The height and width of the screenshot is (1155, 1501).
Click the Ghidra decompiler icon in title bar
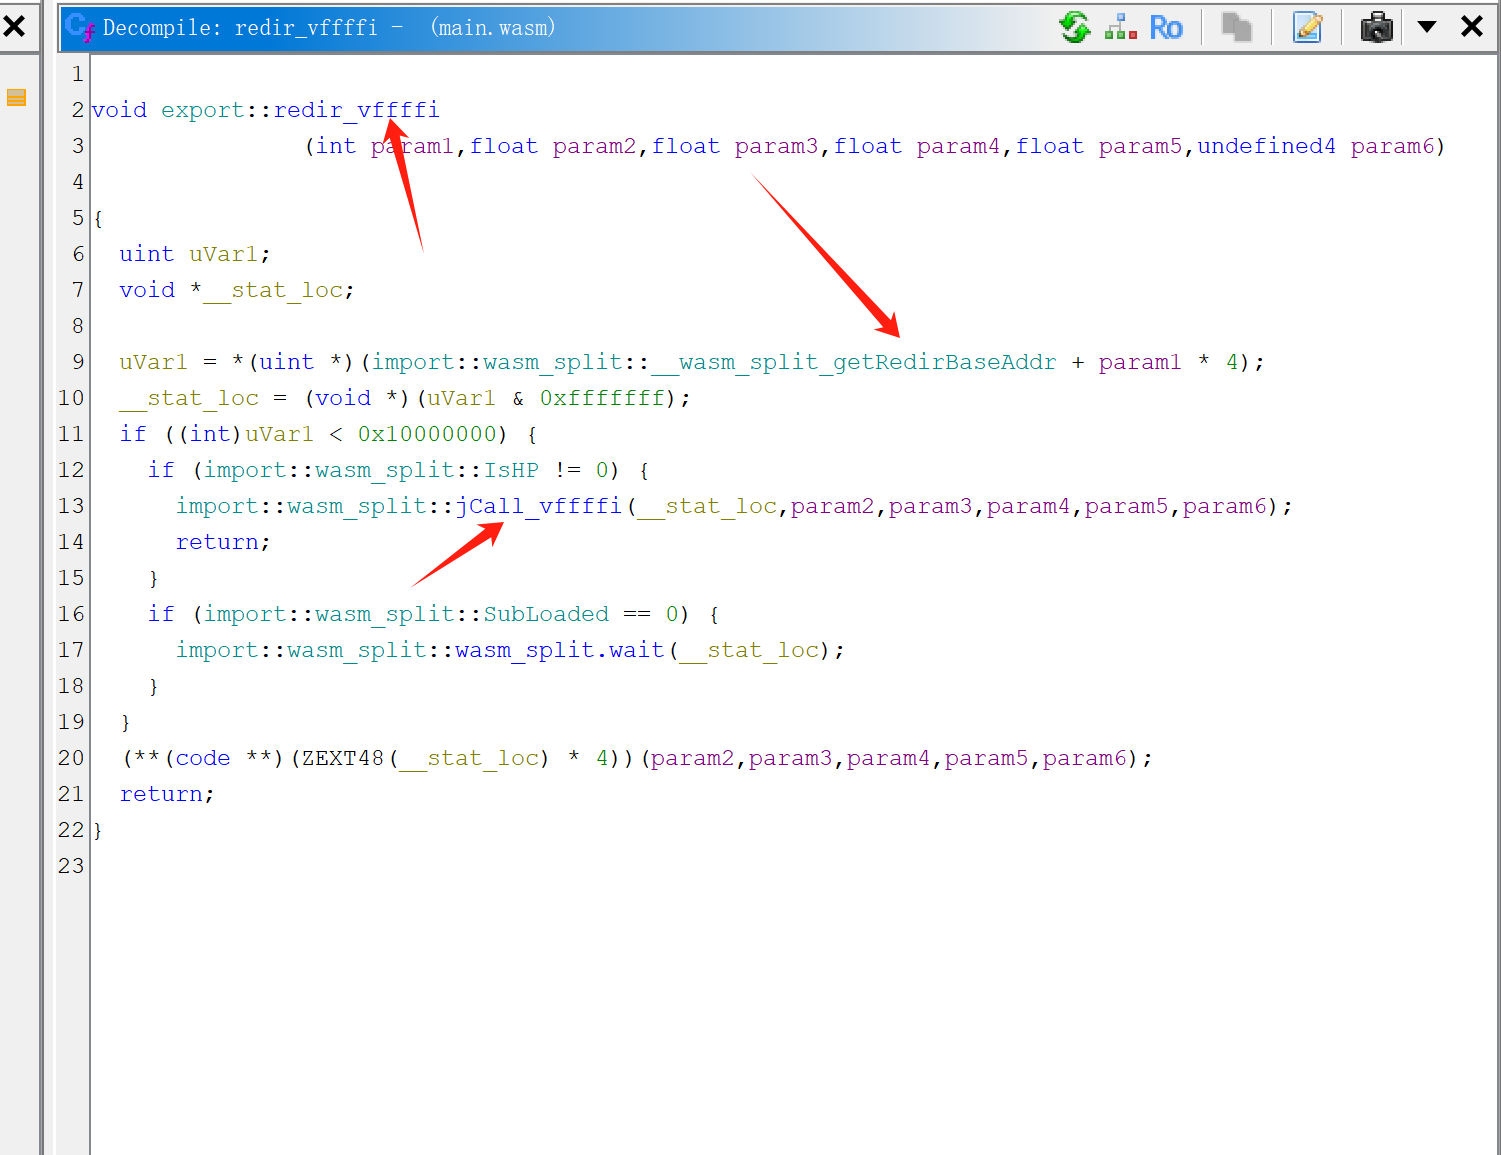coord(80,27)
